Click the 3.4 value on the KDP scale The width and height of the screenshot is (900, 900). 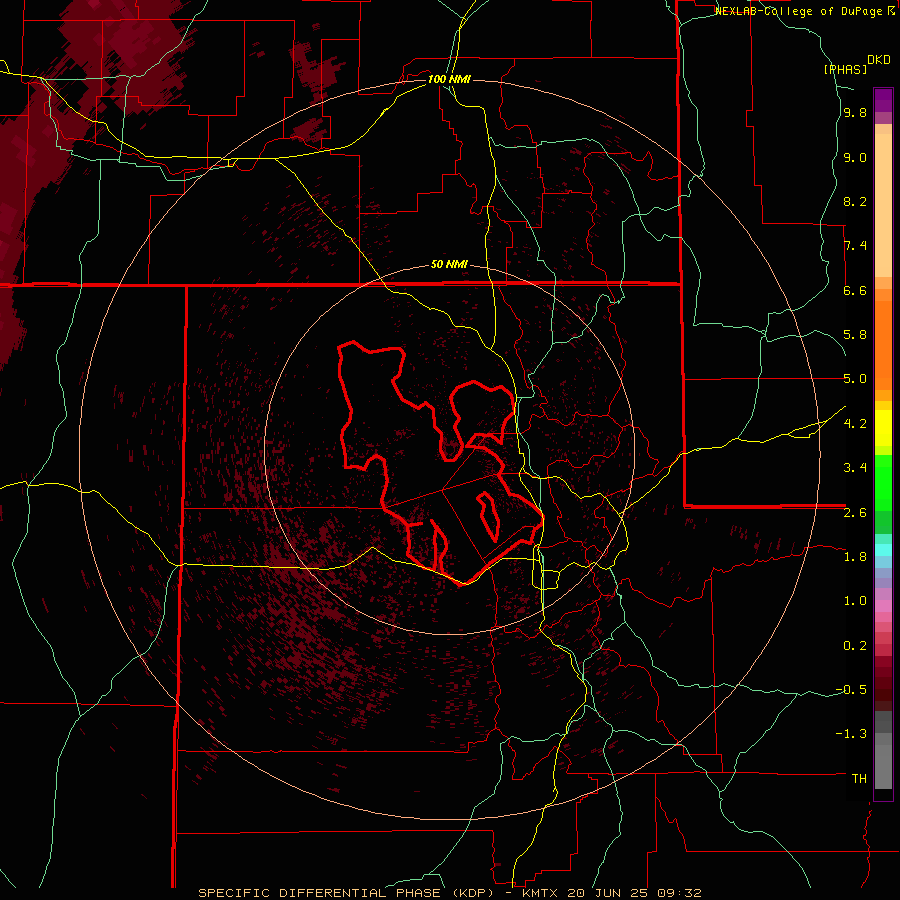point(855,468)
